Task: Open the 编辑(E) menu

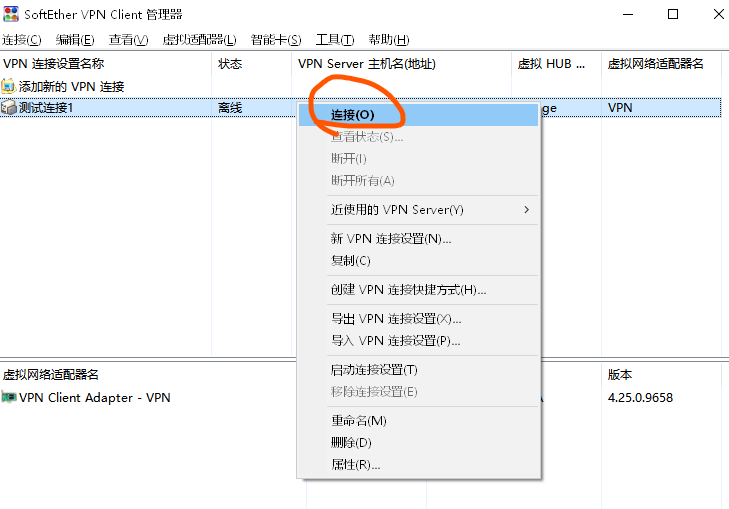Action: point(75,40)
